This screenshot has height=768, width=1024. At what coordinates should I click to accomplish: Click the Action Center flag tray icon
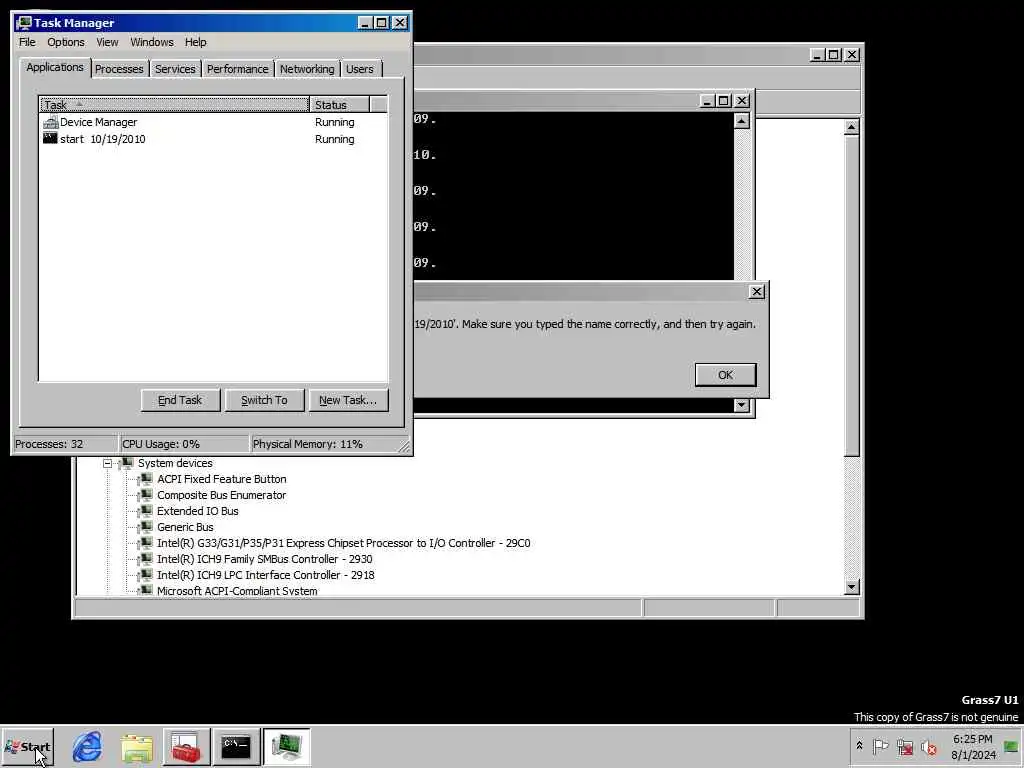coord(880,746)
